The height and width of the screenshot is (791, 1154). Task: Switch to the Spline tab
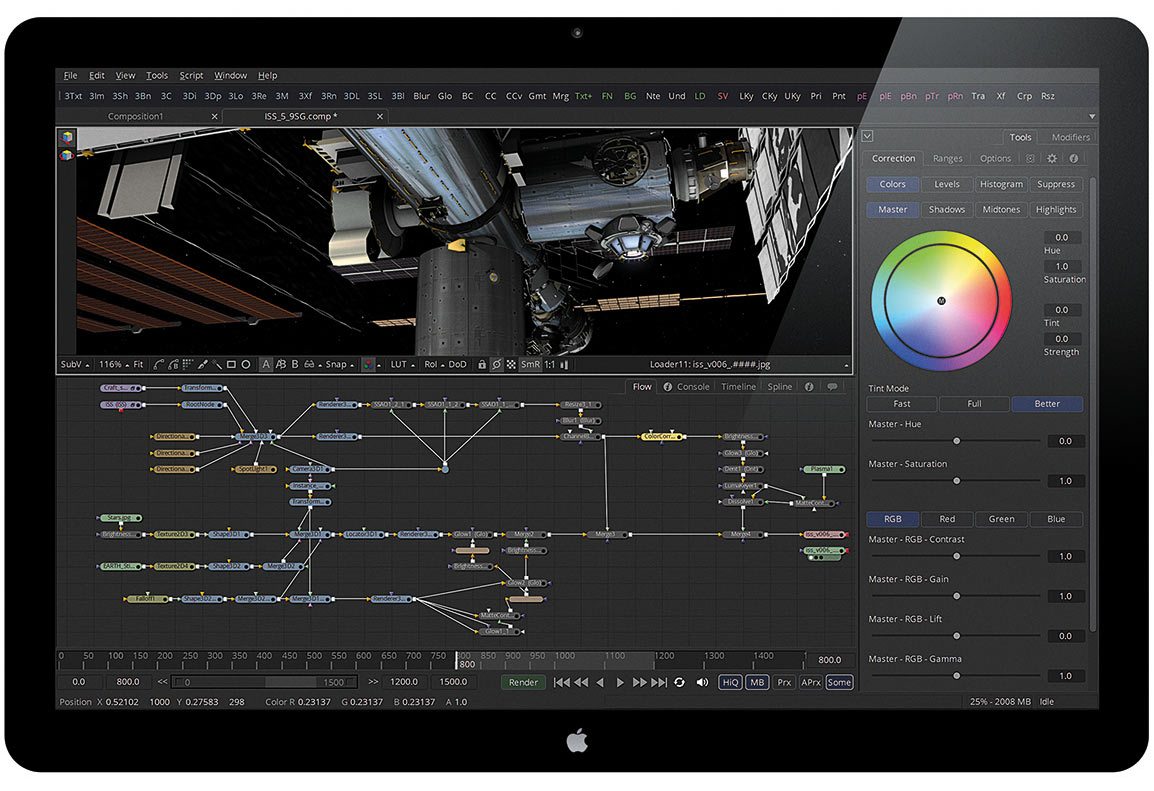(780, 387)
